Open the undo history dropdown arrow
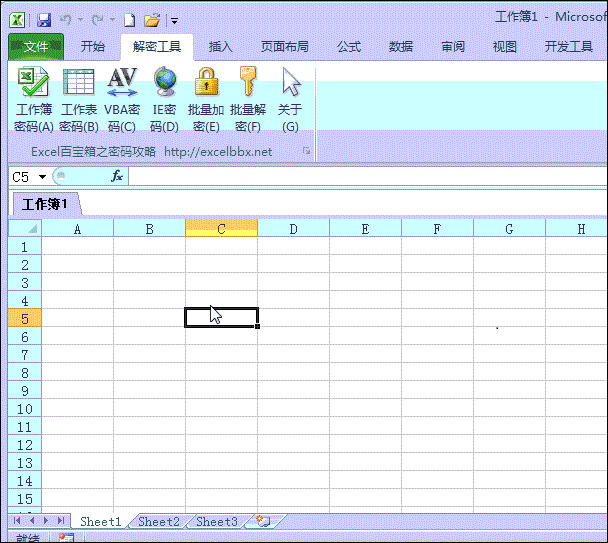The width and height of the screenshot is (608, 543). [80, 19]
